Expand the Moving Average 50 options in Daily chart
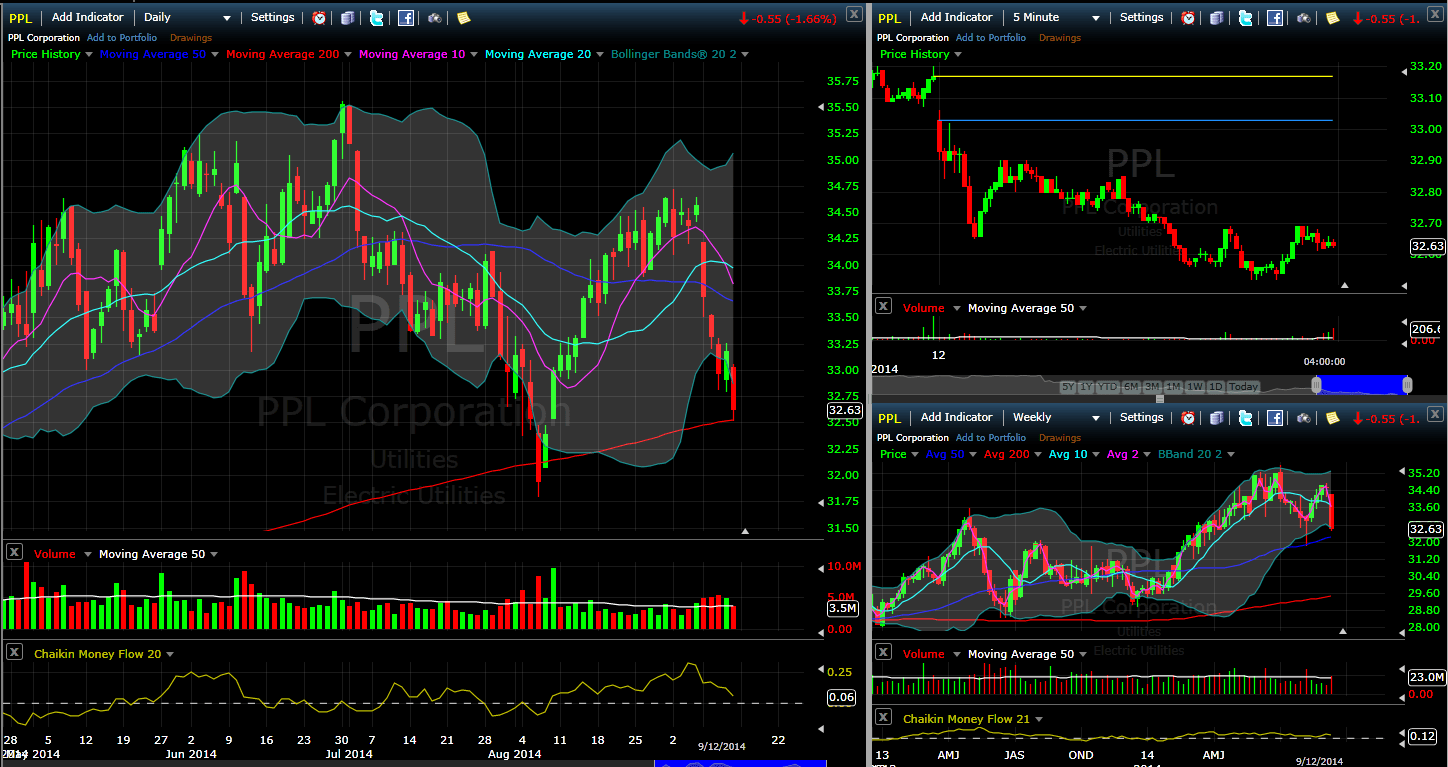Image resolution: width=1448 pixels, height=767 pixels. [x=215, y=55]
